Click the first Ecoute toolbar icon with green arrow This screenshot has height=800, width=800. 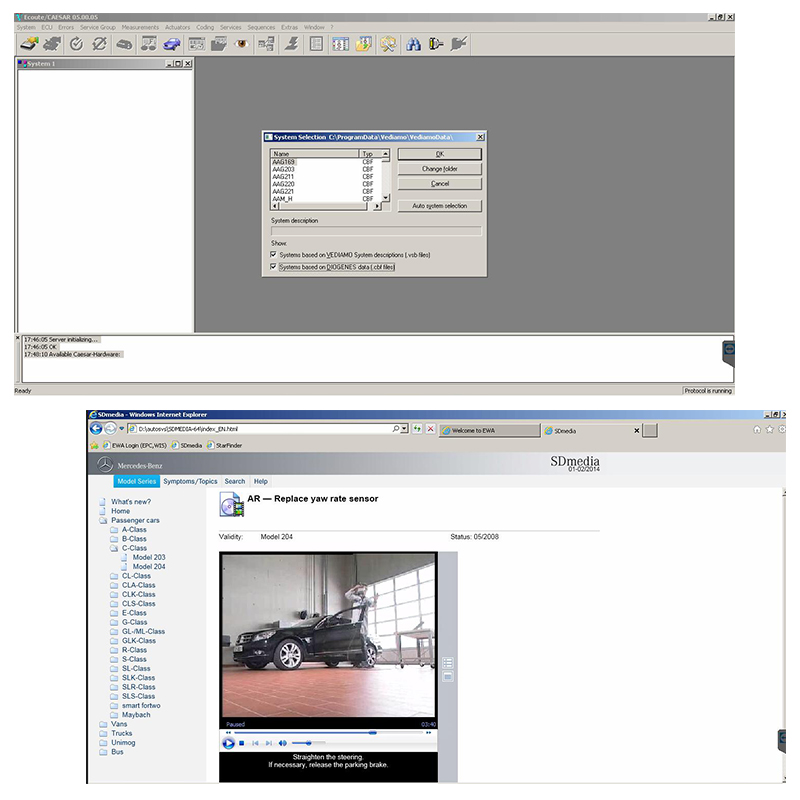tap(30, 44)
